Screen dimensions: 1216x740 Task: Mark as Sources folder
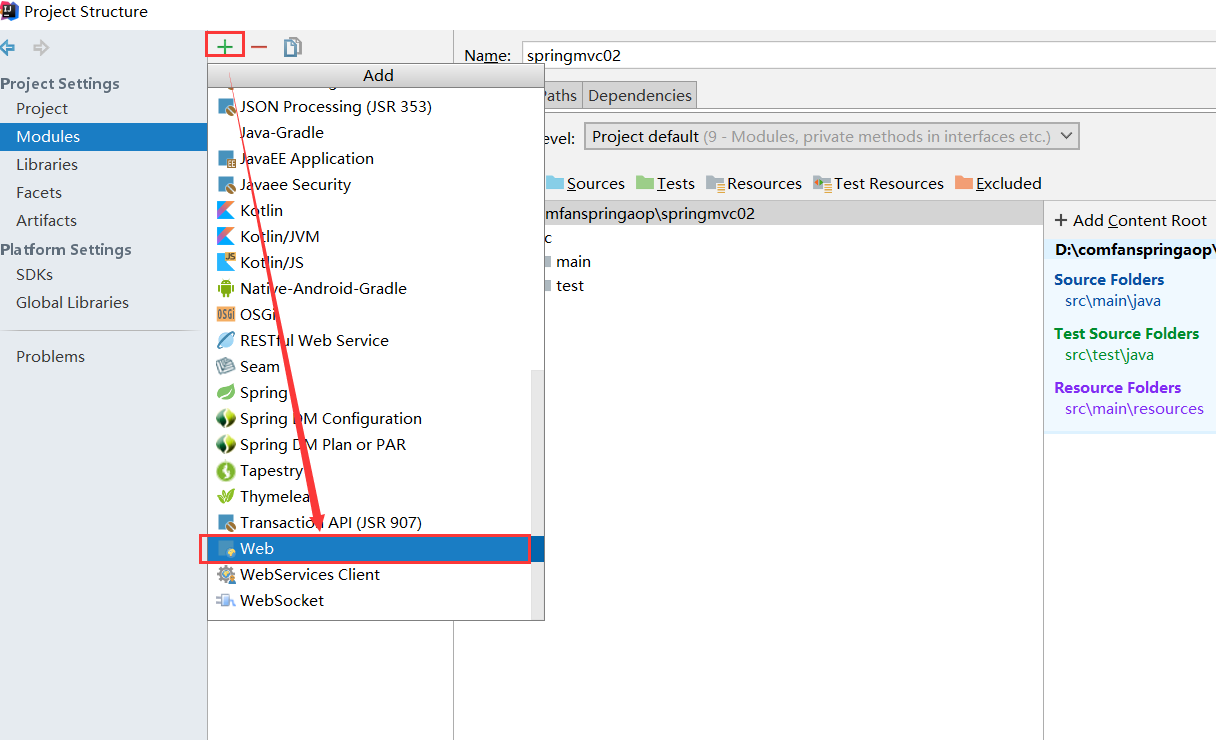coord(586,183)
